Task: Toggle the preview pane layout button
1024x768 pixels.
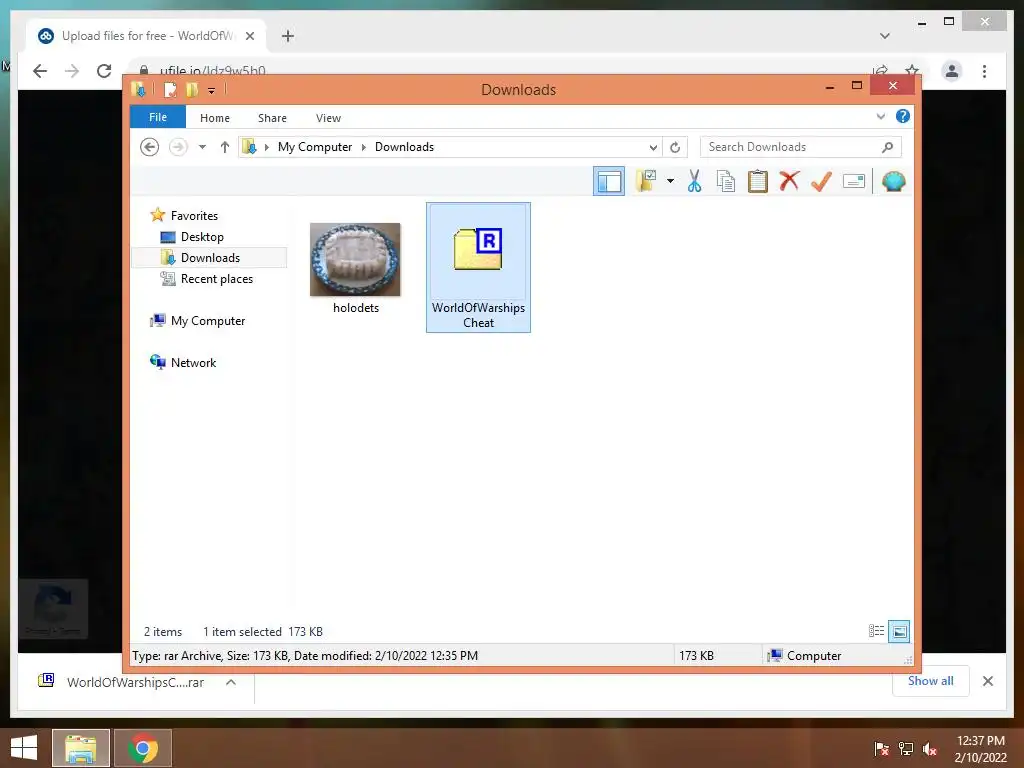Action: 609,182
